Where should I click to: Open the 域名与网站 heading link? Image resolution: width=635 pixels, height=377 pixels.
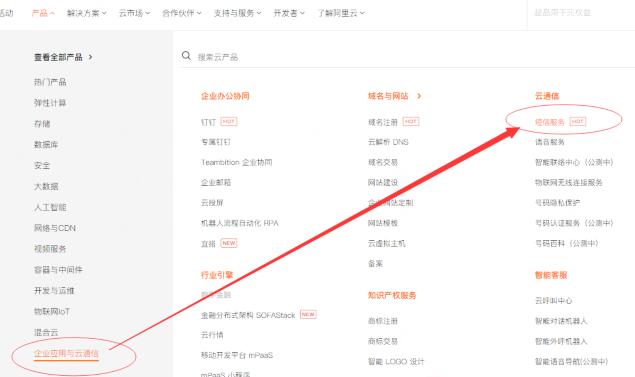pos(388,96)
